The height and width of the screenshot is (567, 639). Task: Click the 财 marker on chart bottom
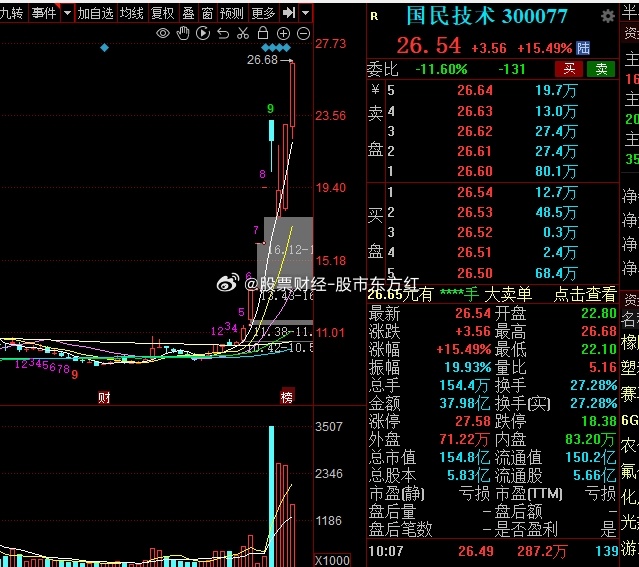tap(104, 397)
